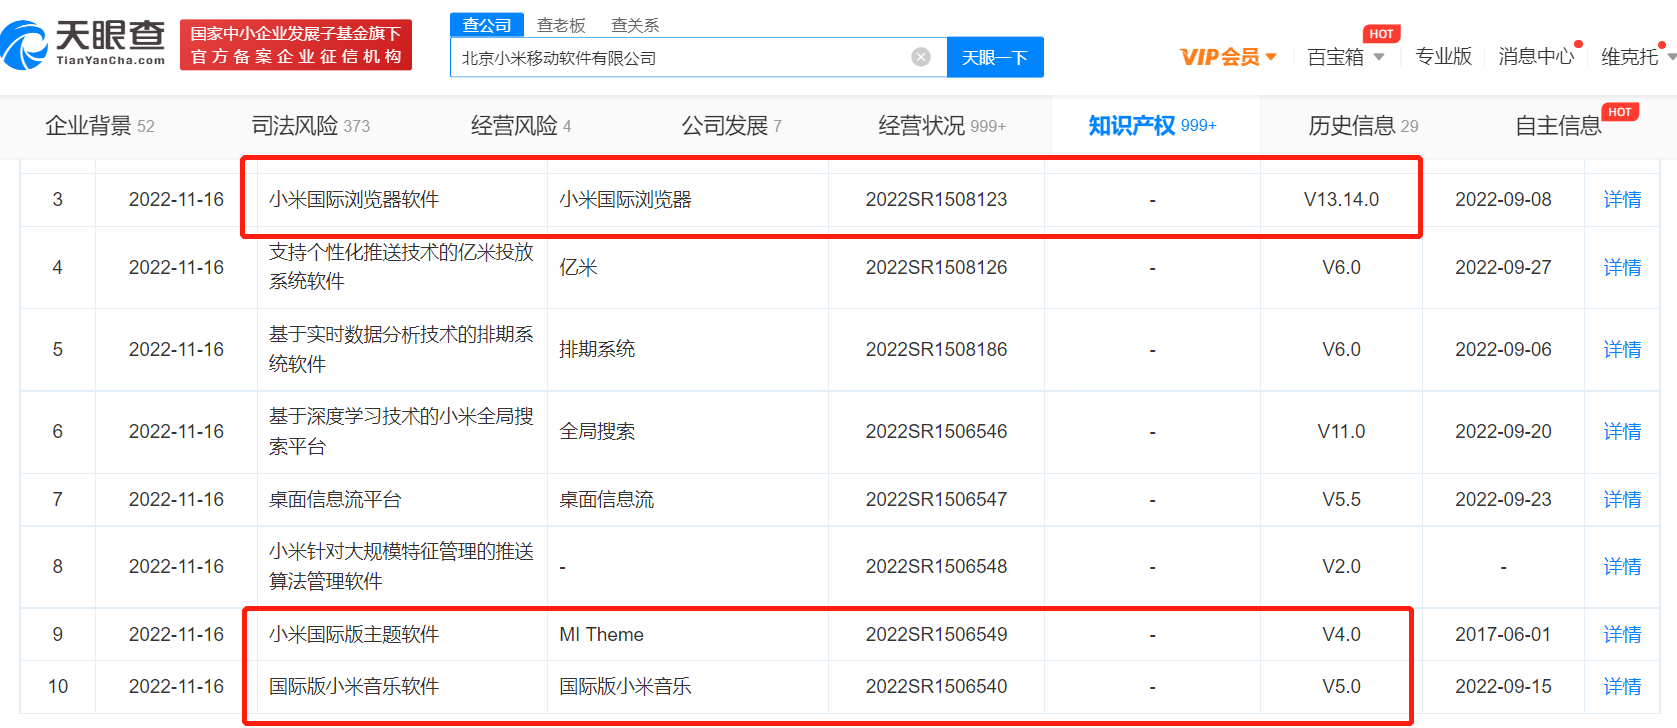The width and height of the screenshot is (1677, 728).
Task: Click the red official-filing banner
Action: click(x=296, y=45)
